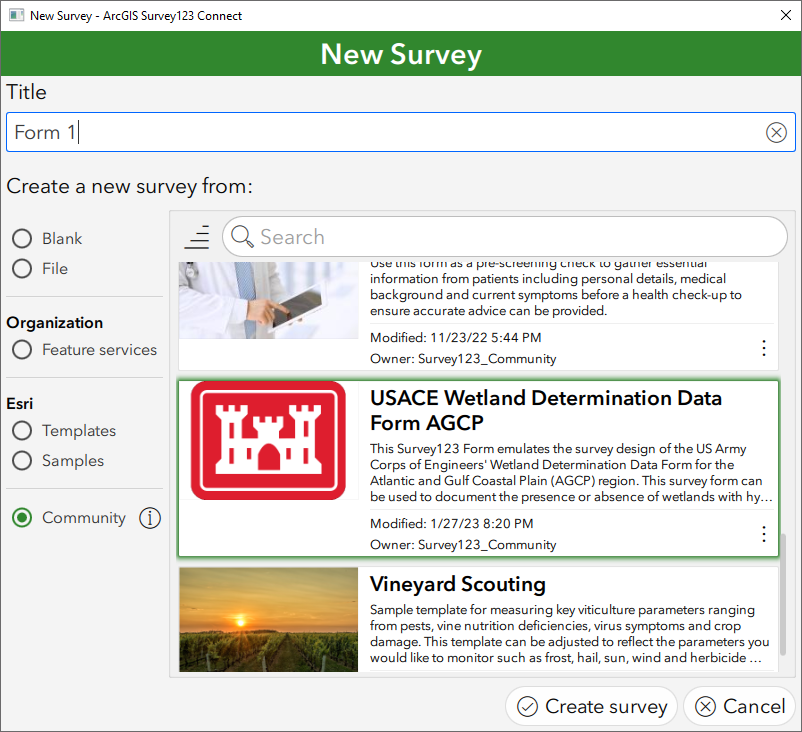Open the sort/filter options icon beside search
Screen dimensions: 802x732
click(x=197, y=237)
